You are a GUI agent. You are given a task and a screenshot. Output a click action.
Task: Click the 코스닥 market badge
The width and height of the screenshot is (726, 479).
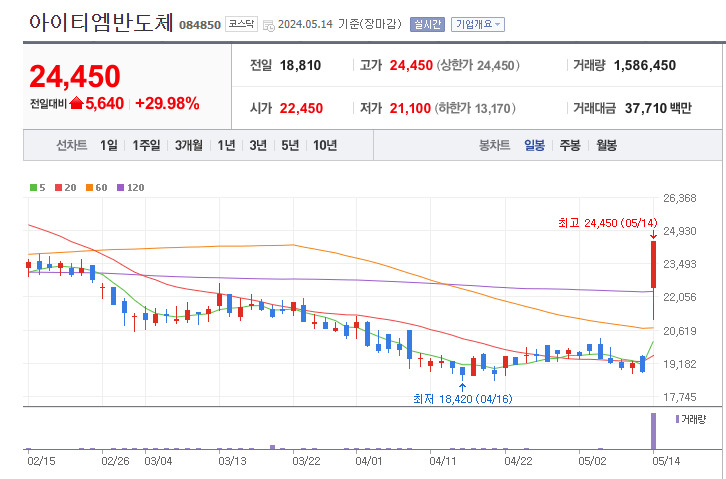tap(241, 24)
